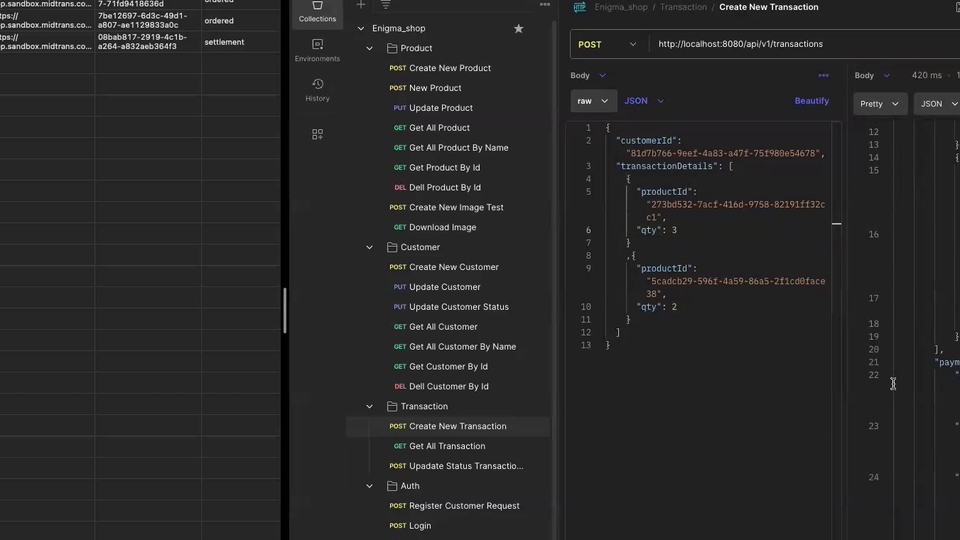This screenshot has width=960, height=540.
Task: Click the 08bab817 ID cell in left table
Action: coord(148,42)
